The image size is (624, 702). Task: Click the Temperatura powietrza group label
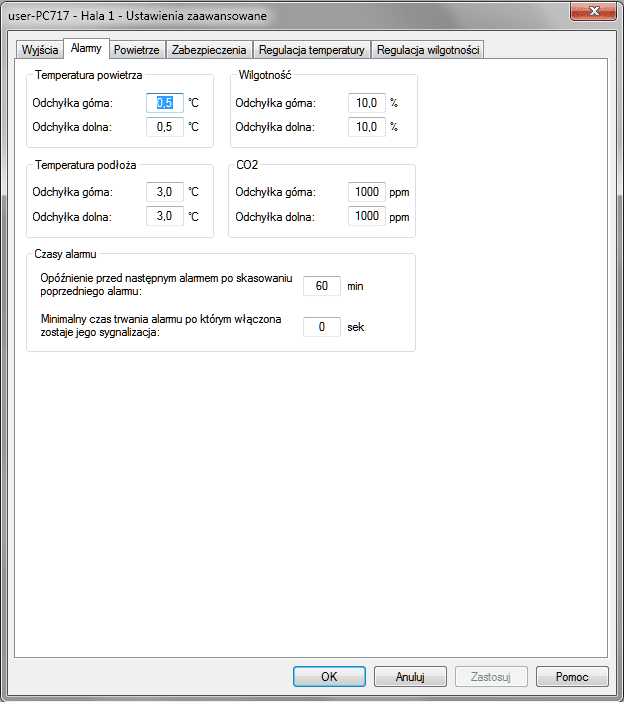tap(89, 75)
